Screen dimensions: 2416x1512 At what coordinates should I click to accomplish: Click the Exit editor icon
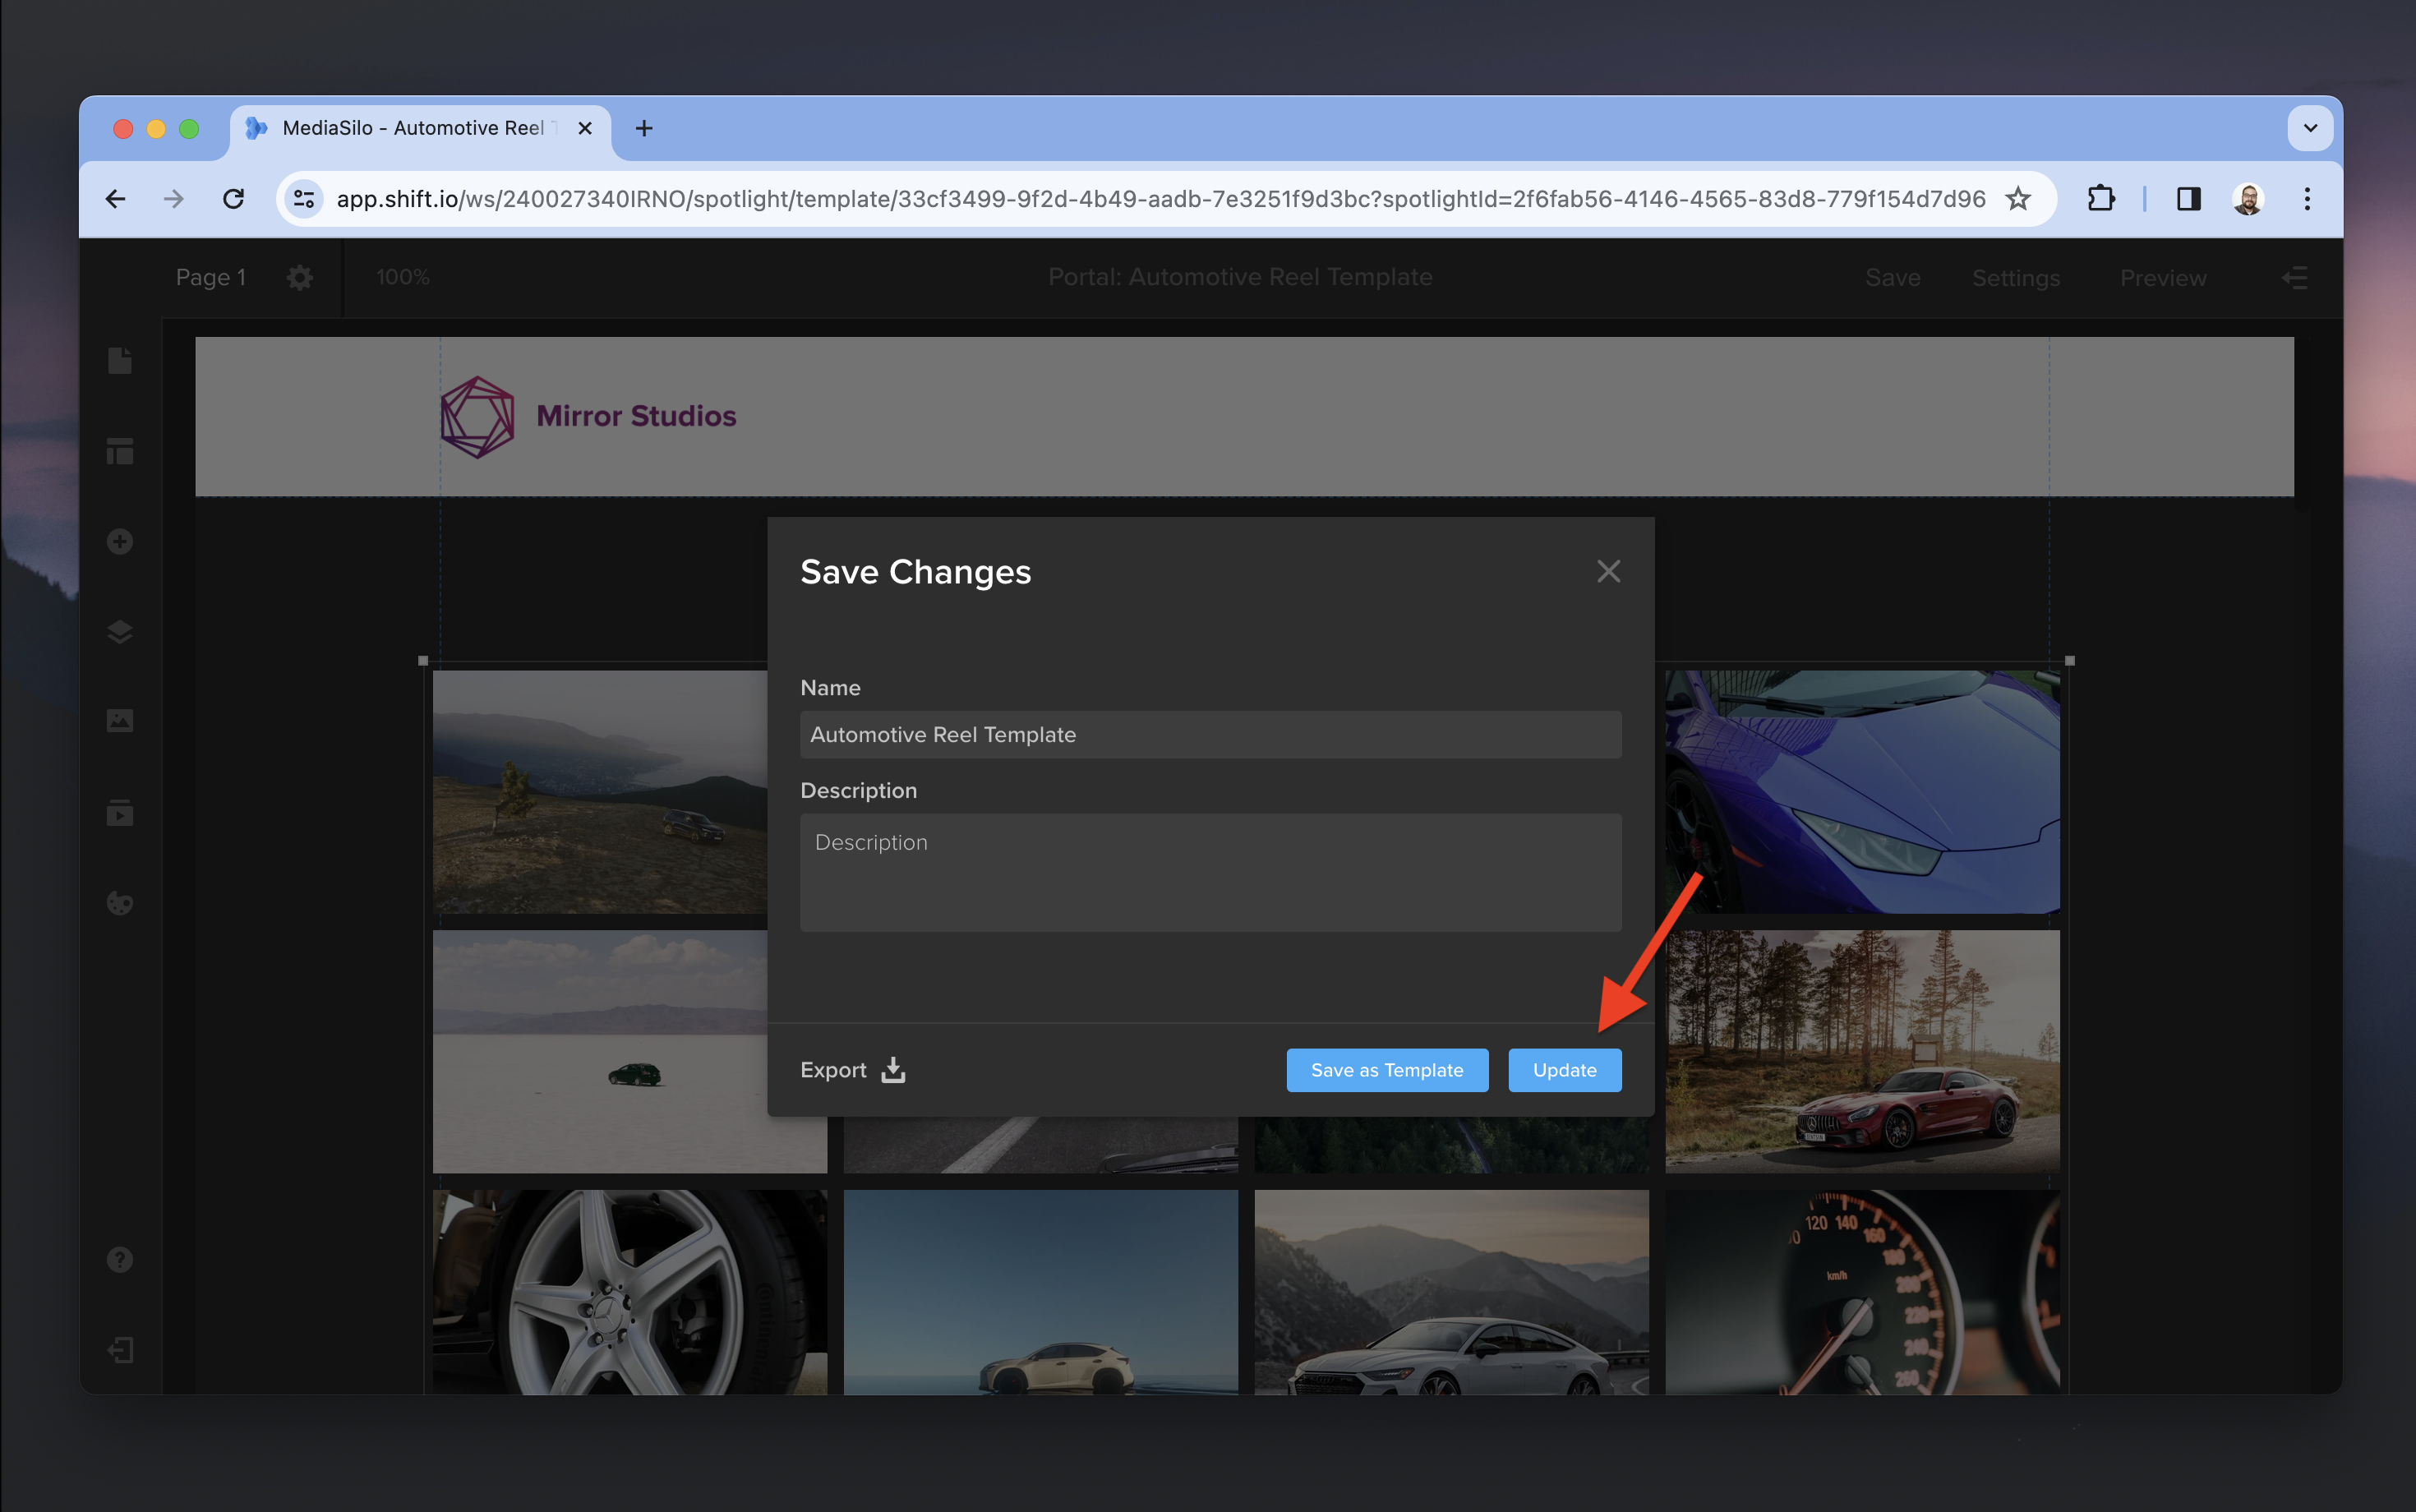click(120, 1350)
